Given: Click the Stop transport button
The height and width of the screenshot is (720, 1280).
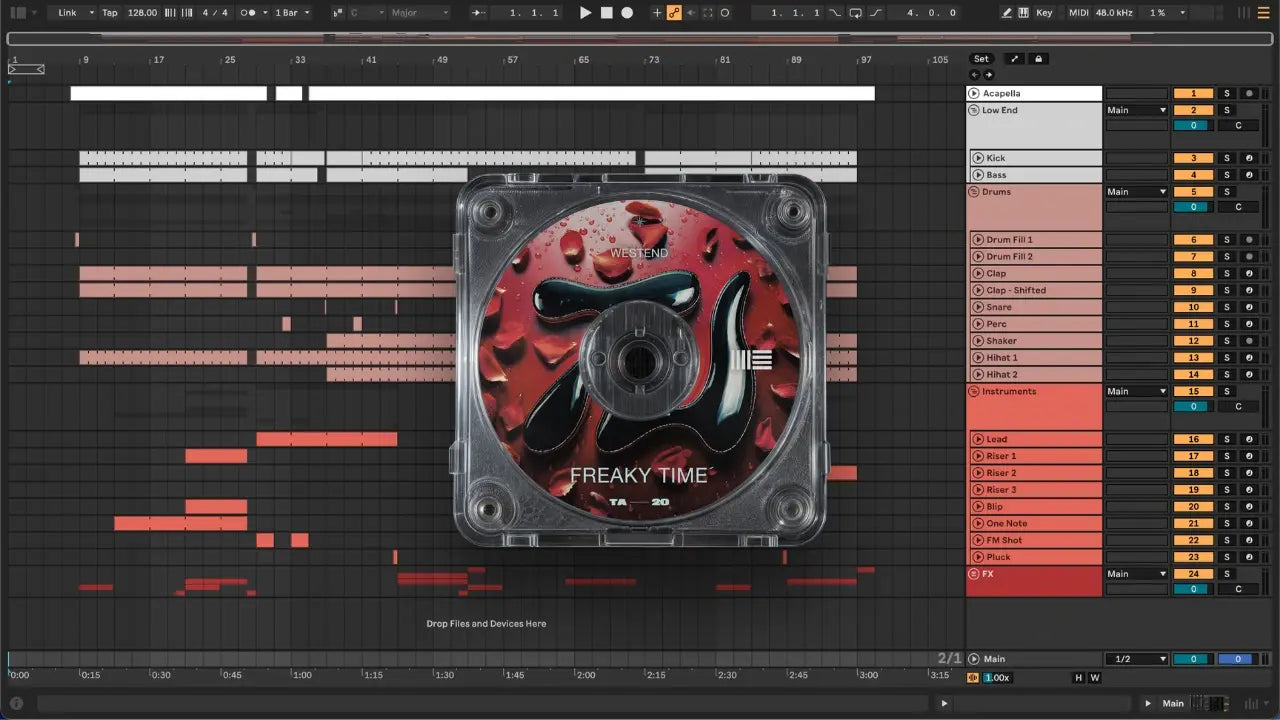Looking at the screenshot, I should pyautogui.click(x=606, y=13).
